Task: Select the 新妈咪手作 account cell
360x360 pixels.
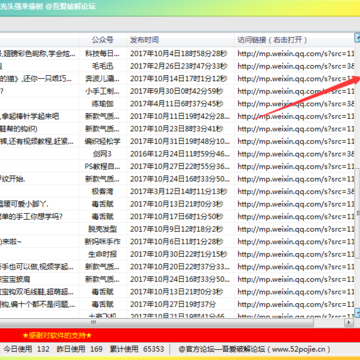Action: [x=103, y=242]
